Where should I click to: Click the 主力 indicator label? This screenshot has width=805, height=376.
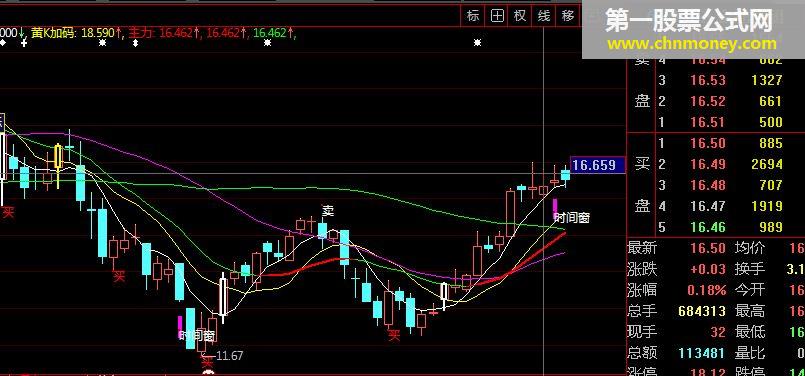coord(141,33)
